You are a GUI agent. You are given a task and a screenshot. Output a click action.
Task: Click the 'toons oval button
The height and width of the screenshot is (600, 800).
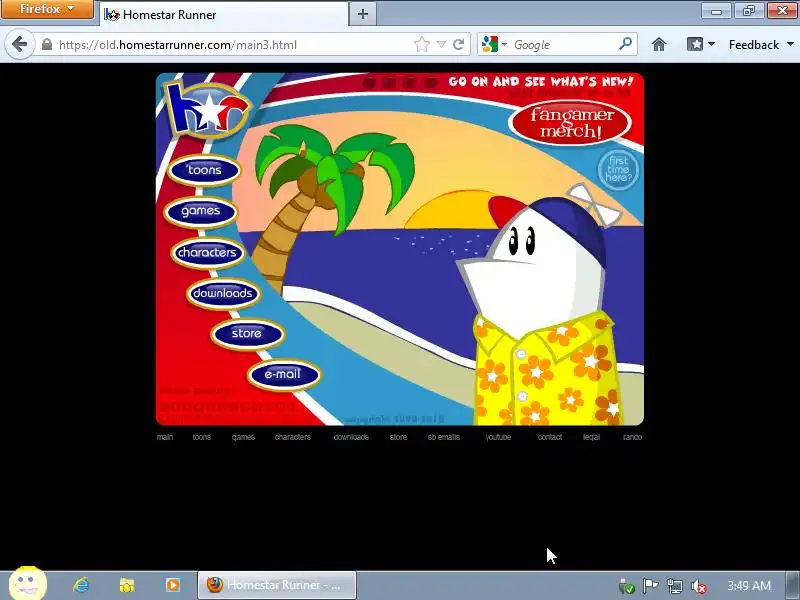204,170
